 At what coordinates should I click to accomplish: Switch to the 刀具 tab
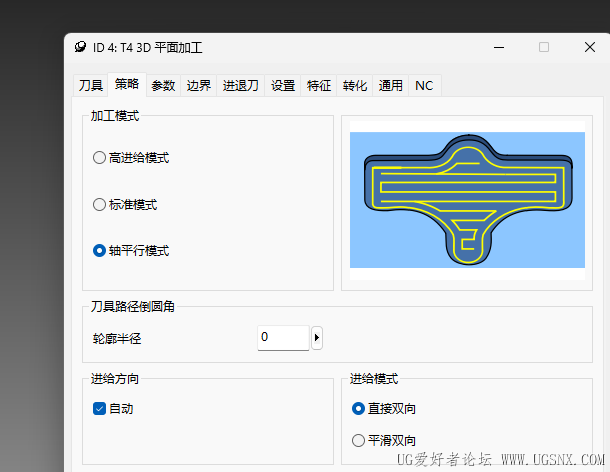point(91,85)
